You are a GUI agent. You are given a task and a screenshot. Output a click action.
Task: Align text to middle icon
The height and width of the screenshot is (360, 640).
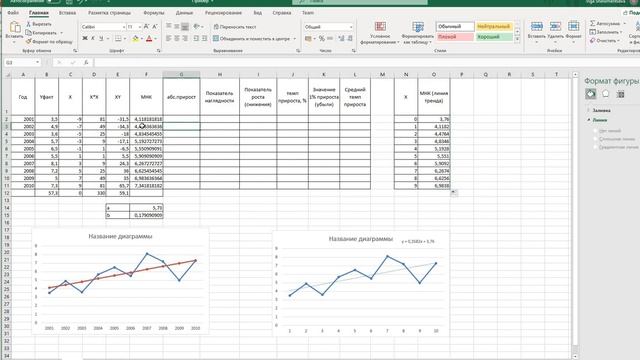(x=177, y=27)
